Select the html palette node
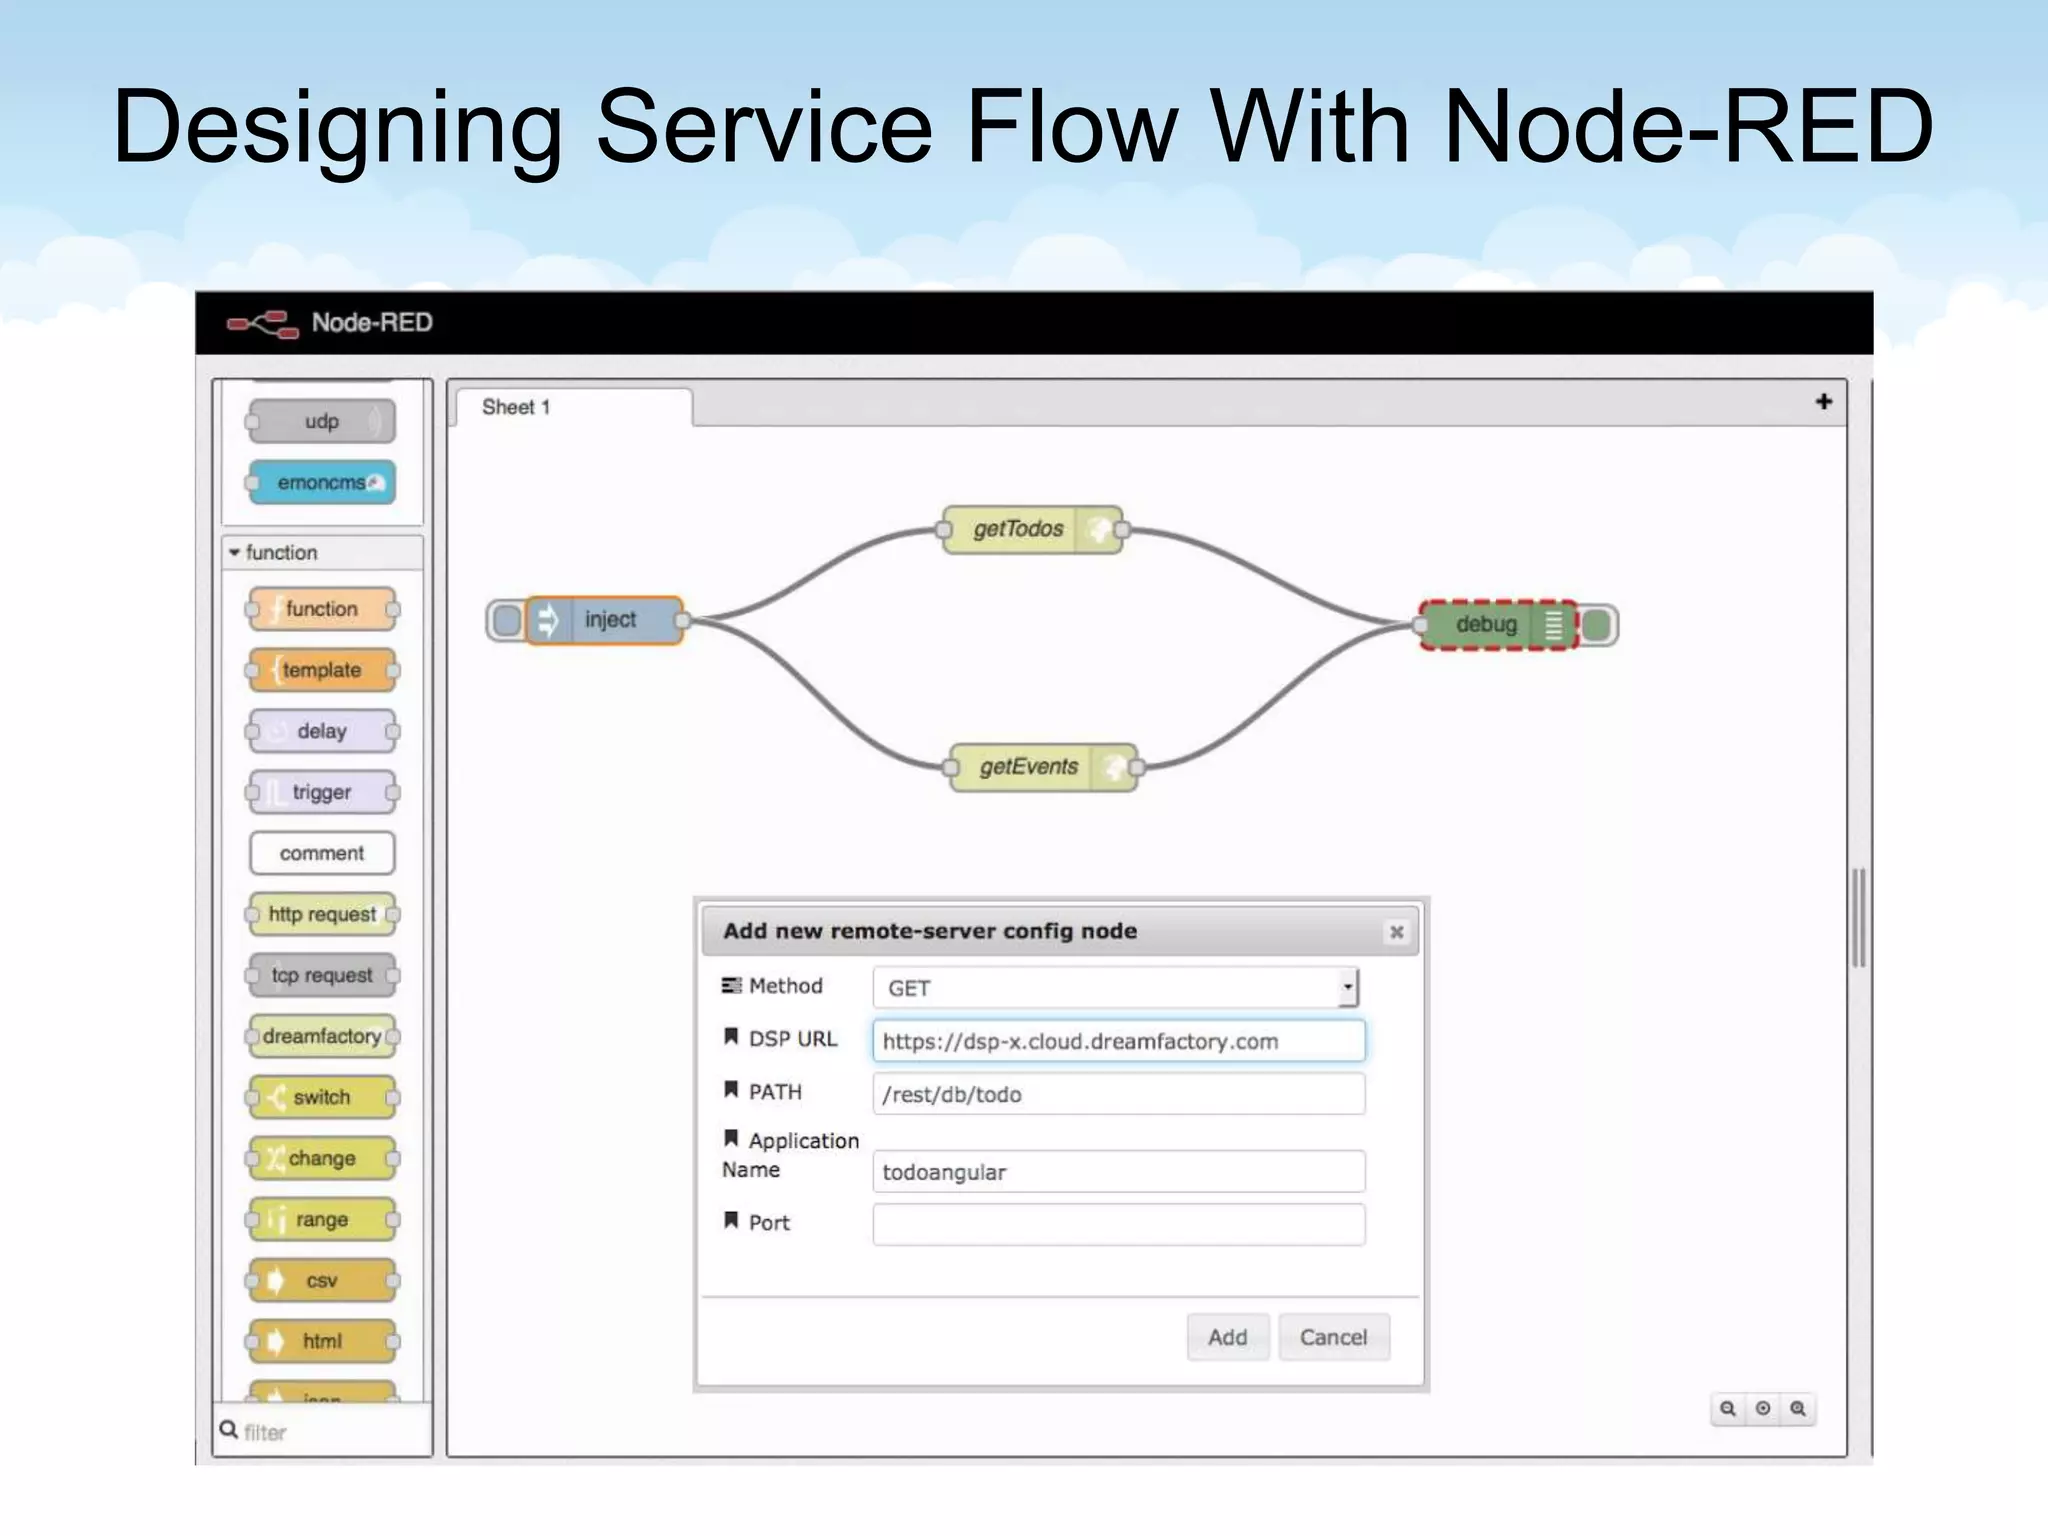Screen dimensions: 2048x1536 click(x=321, y=1341)
